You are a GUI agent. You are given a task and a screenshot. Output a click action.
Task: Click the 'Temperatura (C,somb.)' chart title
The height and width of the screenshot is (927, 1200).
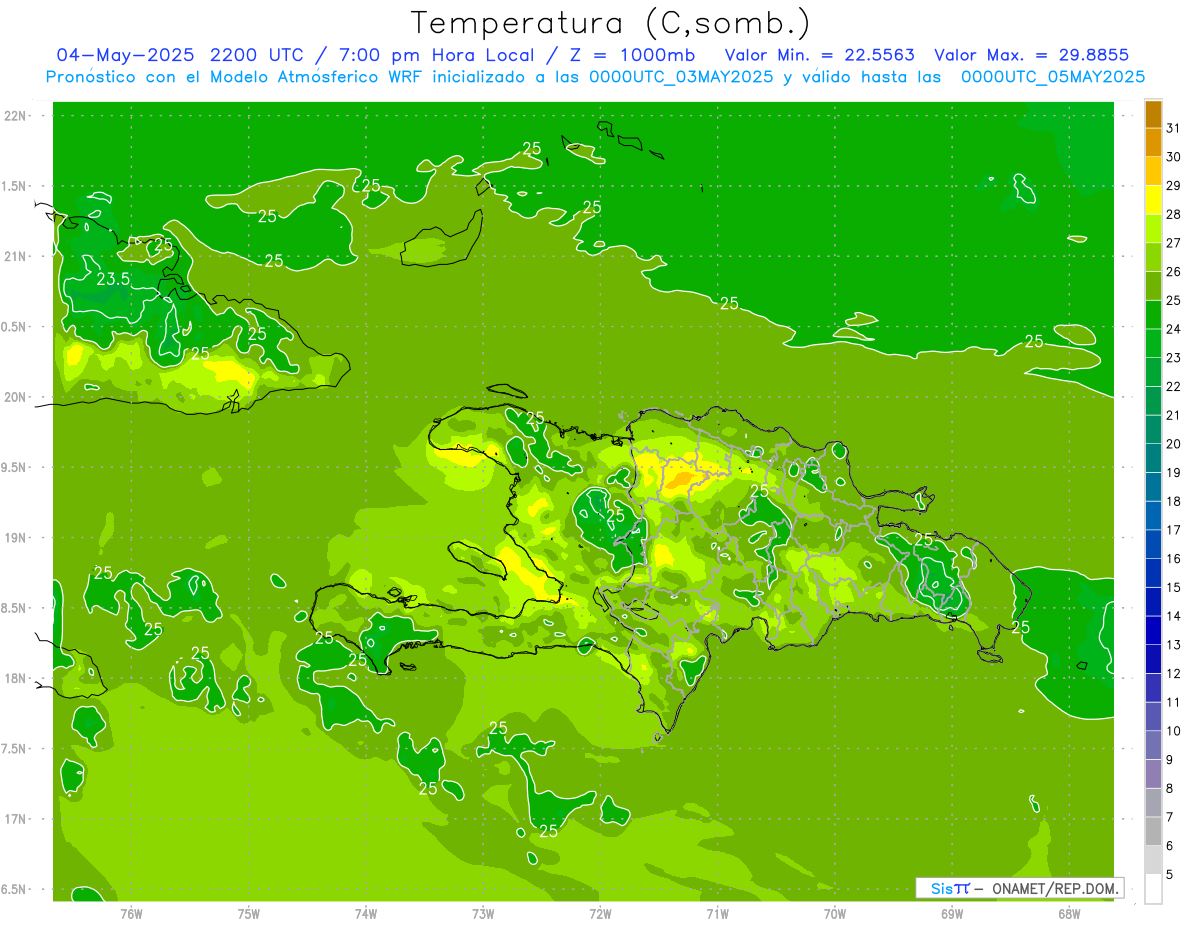(x=611, y=23)
